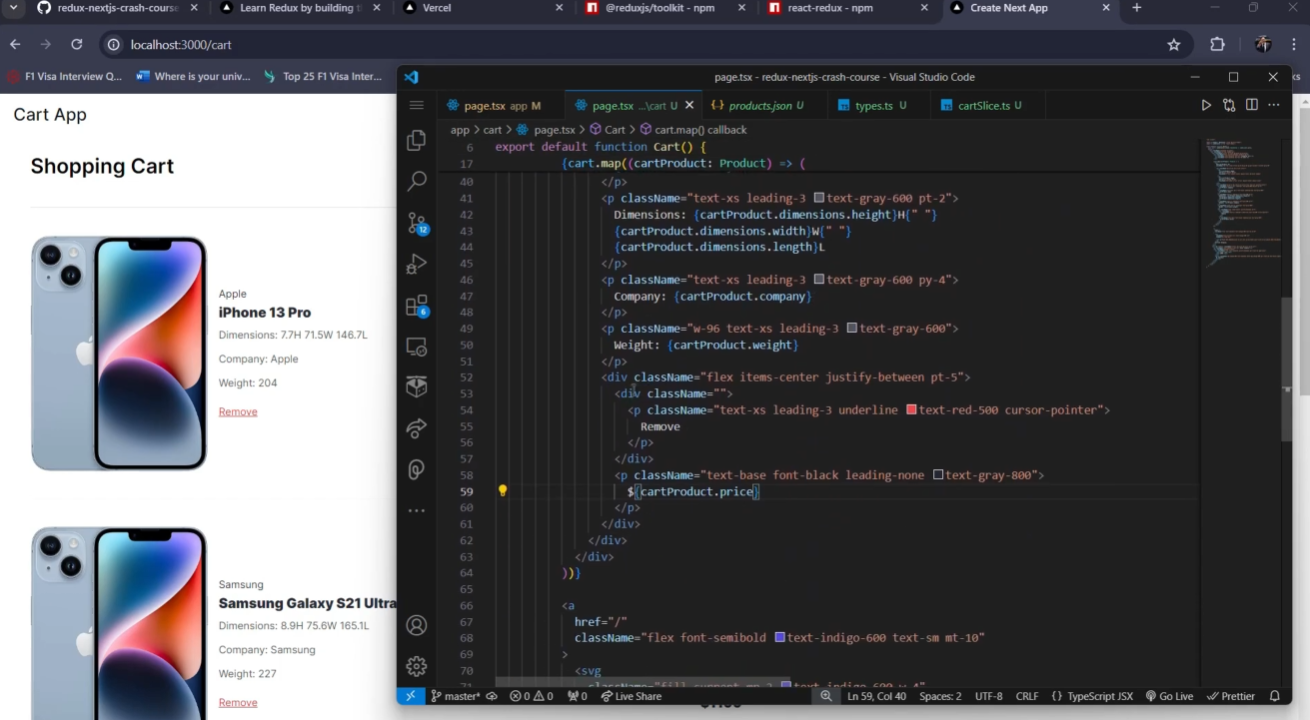
Task: Expand the additional views ellipsis in the activity bar
Action: click(417, 511)
